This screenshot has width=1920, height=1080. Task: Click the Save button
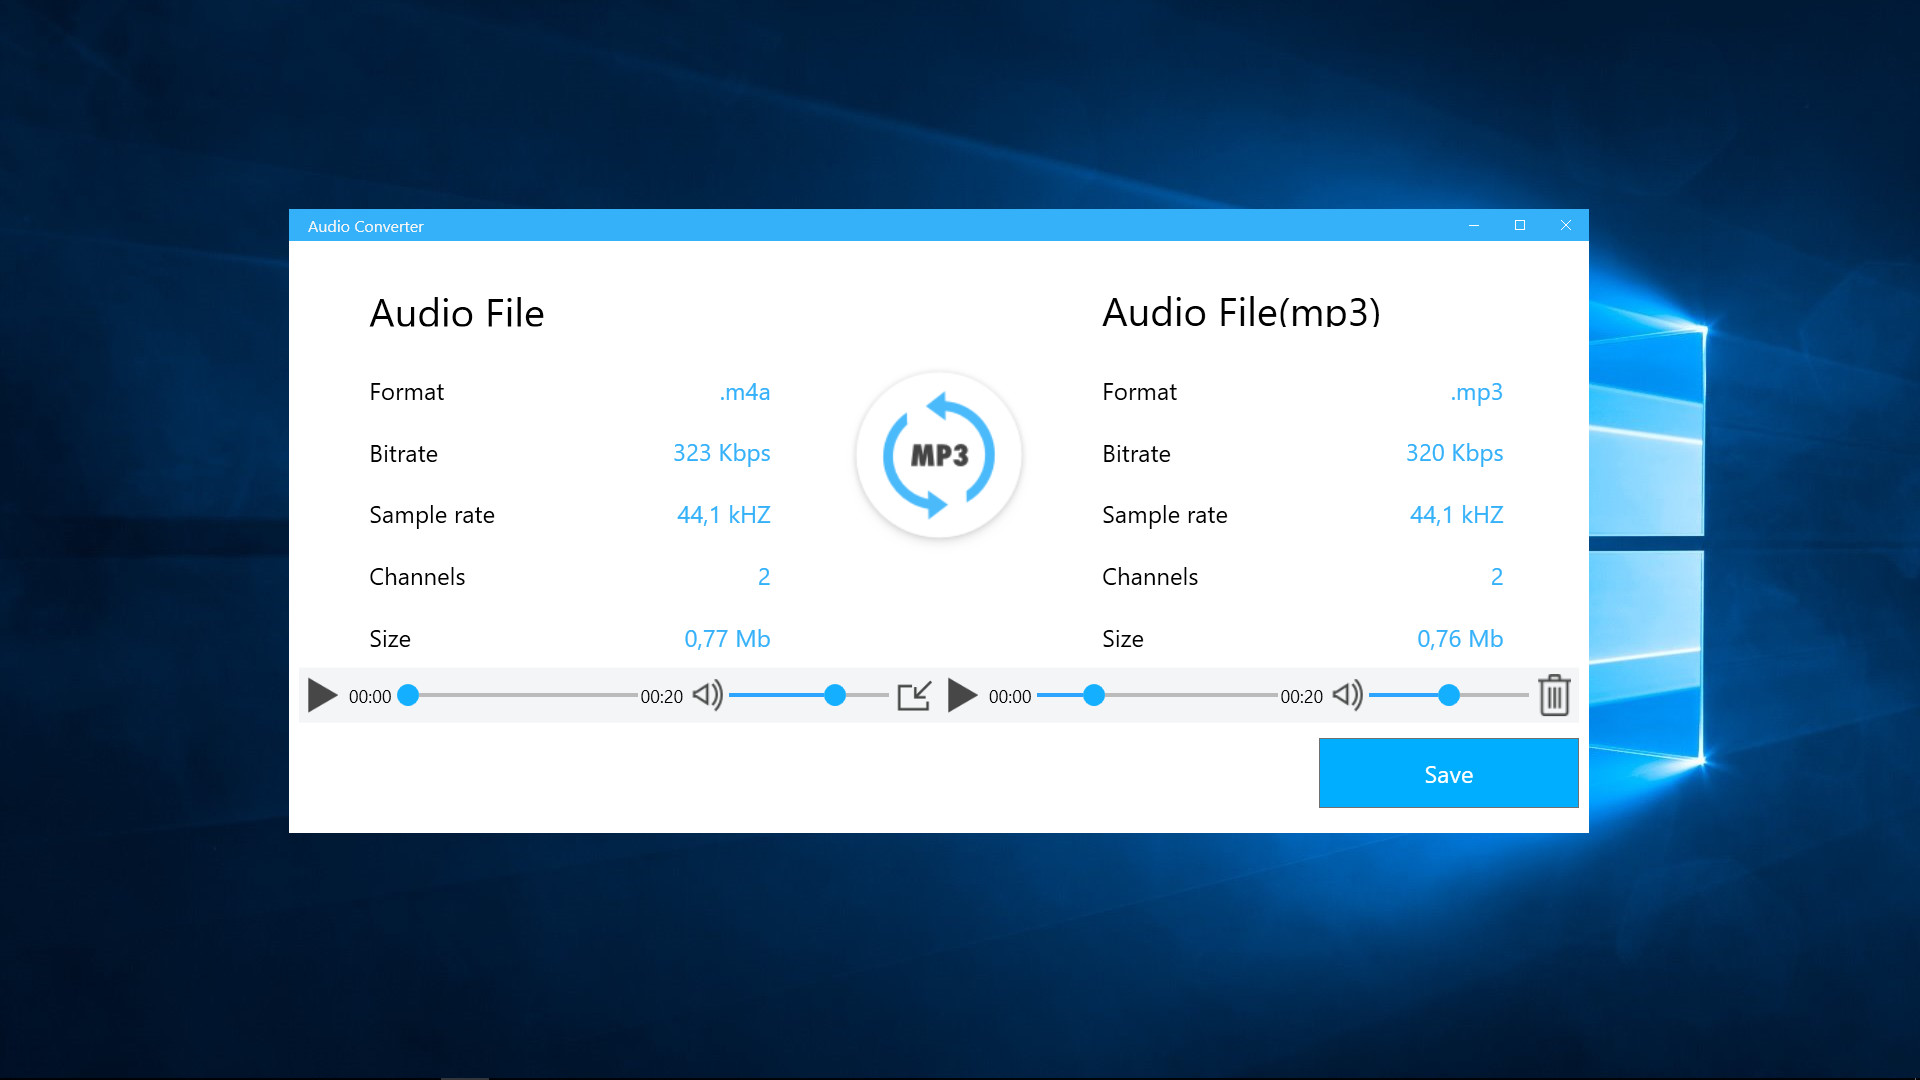point(1448,773)
